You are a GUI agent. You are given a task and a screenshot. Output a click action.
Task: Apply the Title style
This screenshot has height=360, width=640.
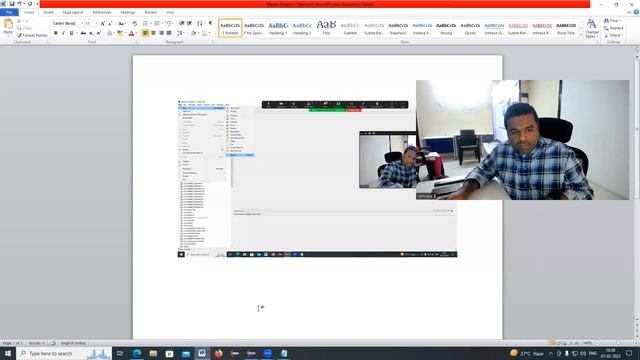[x=326, y=28]
